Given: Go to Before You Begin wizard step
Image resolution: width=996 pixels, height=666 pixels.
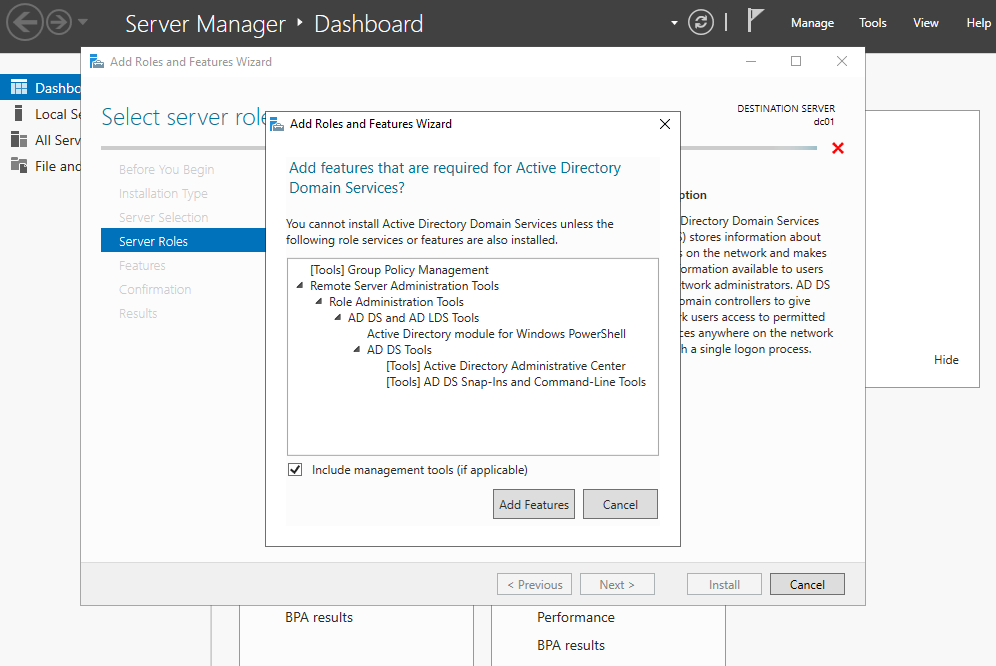Looking at the screenshot, I should pos(166,170).
